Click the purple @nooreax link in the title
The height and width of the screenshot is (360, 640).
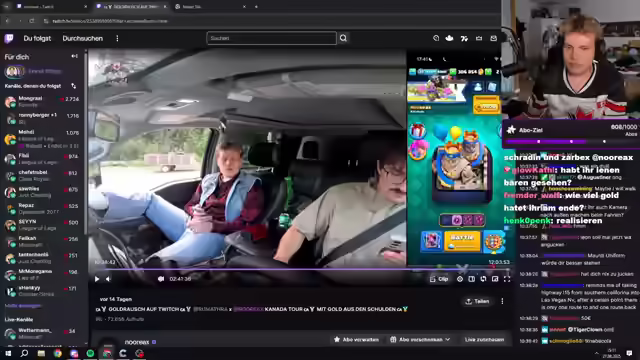(249, 309)
